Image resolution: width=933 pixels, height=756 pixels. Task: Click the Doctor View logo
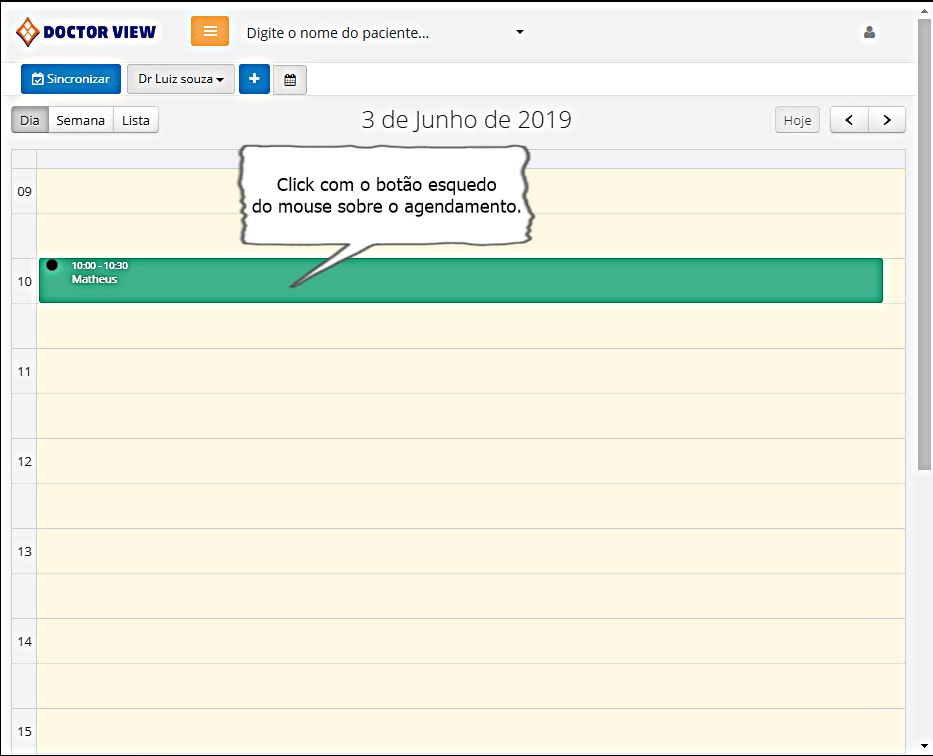pos(87,32)
